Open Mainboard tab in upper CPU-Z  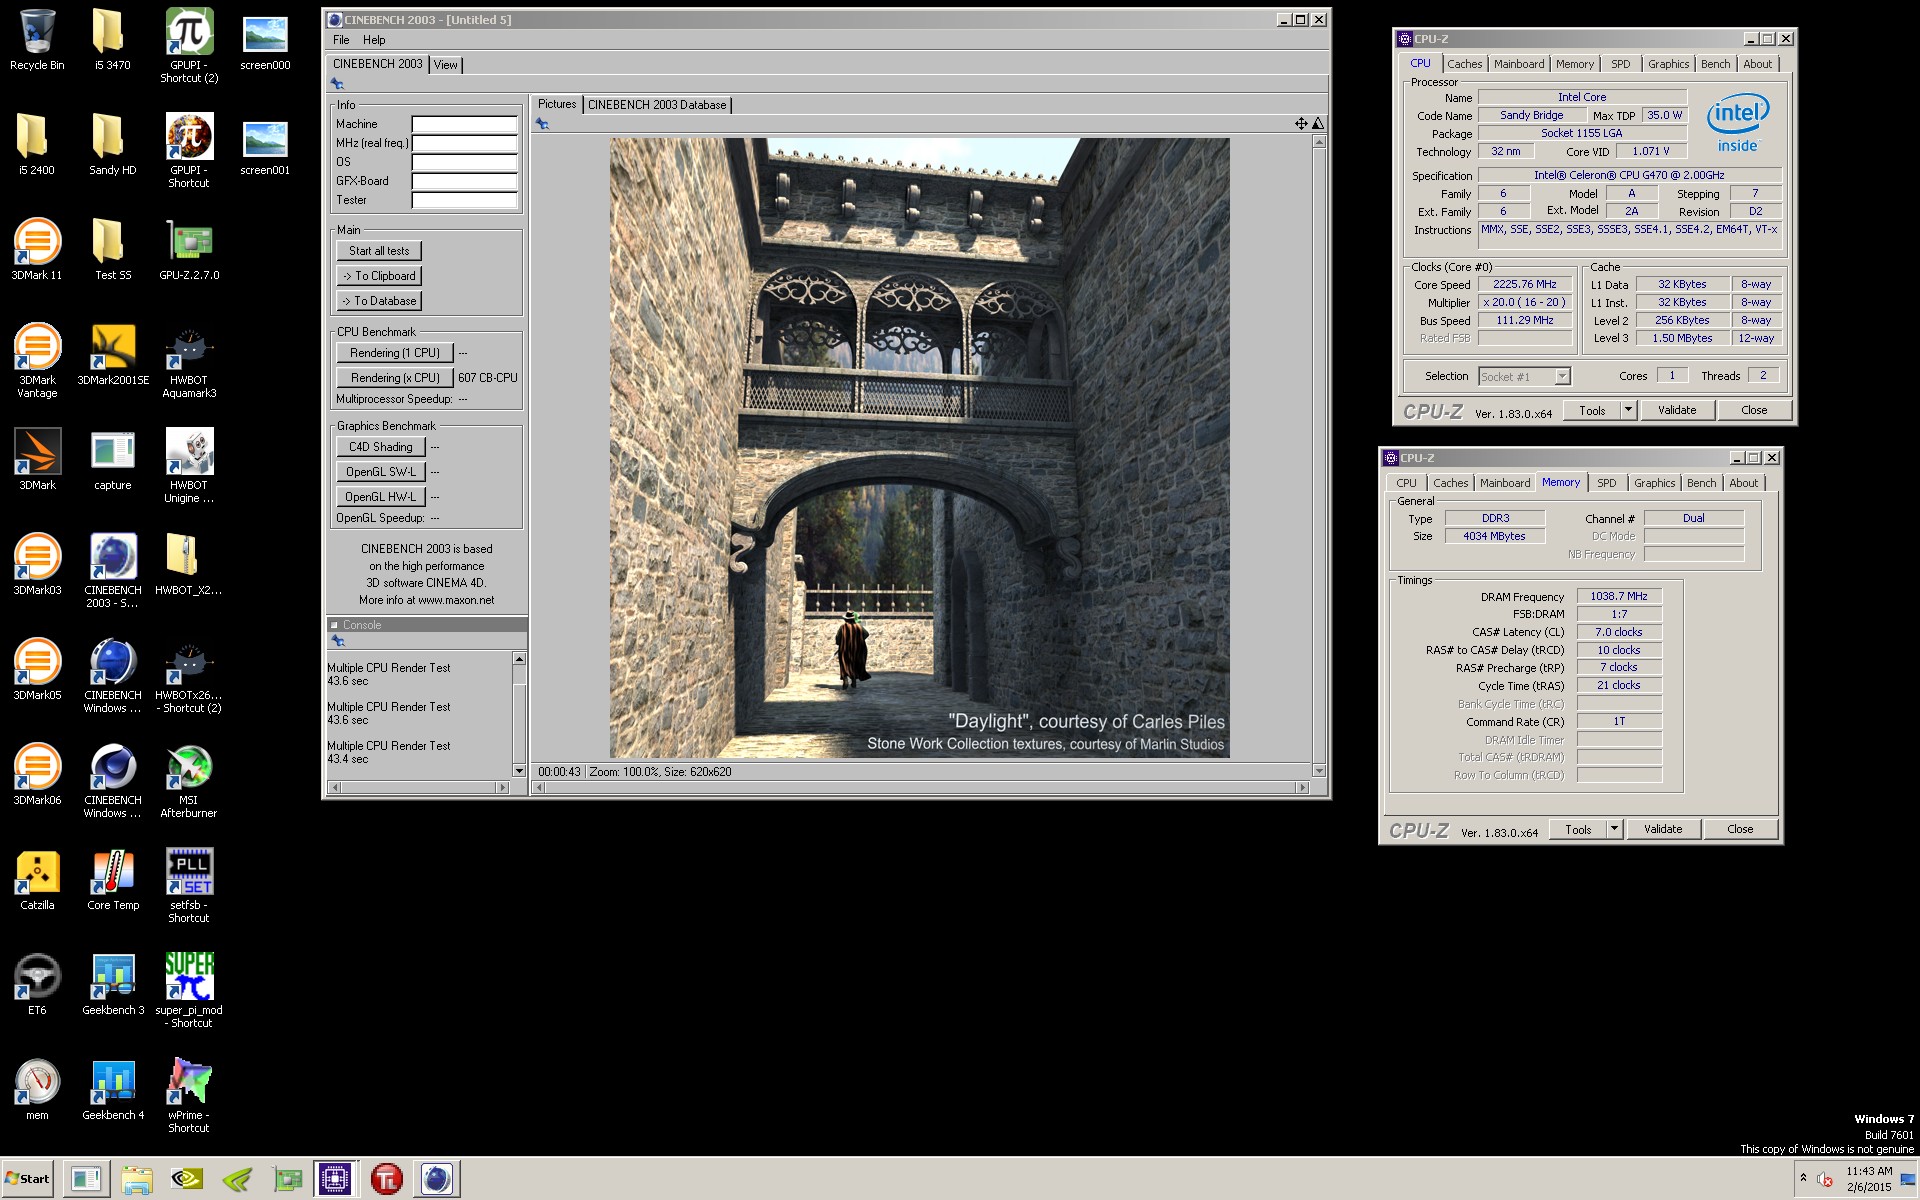1518,64
